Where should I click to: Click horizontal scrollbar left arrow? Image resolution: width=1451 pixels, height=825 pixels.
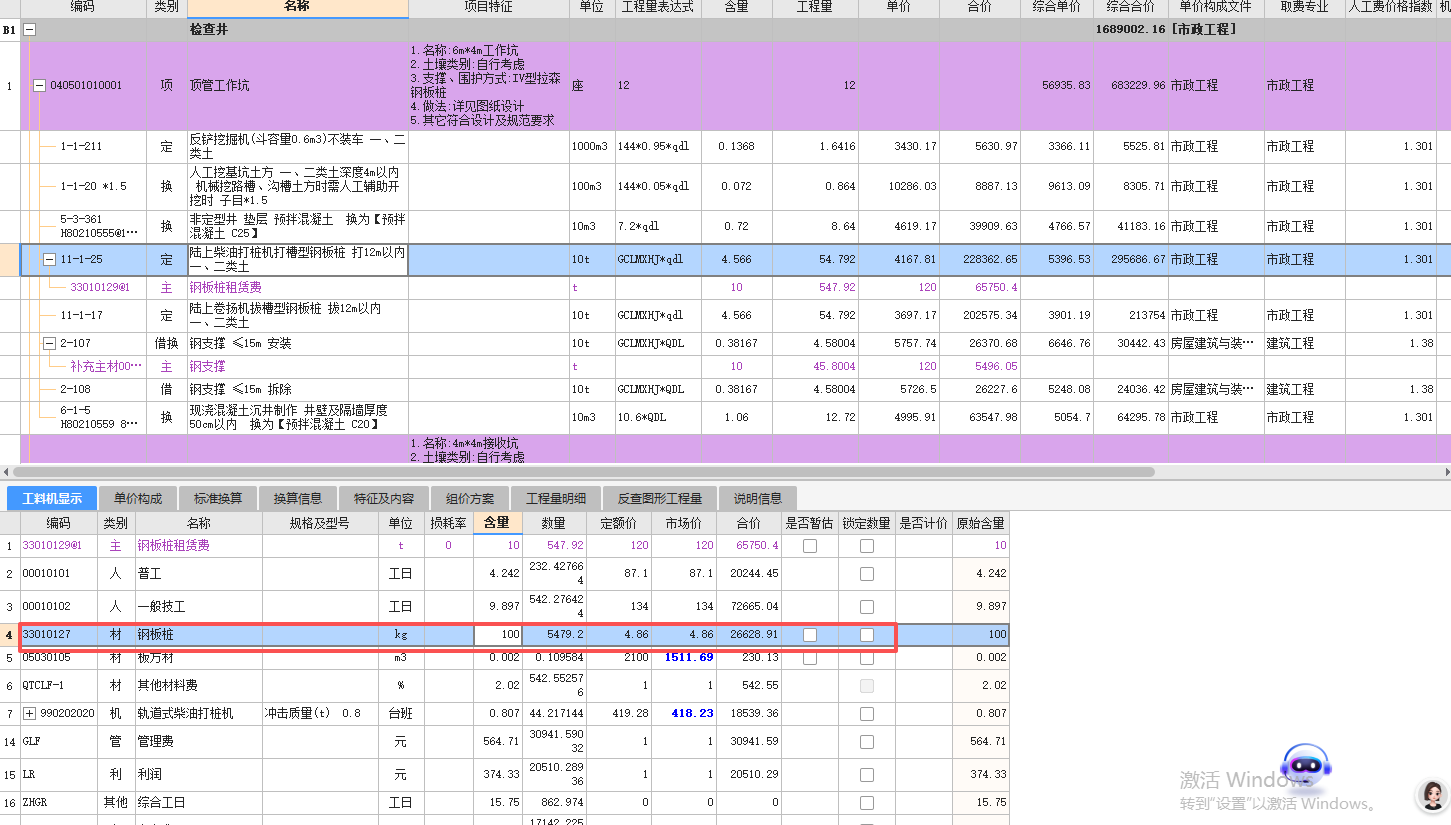tap(6, 471)
